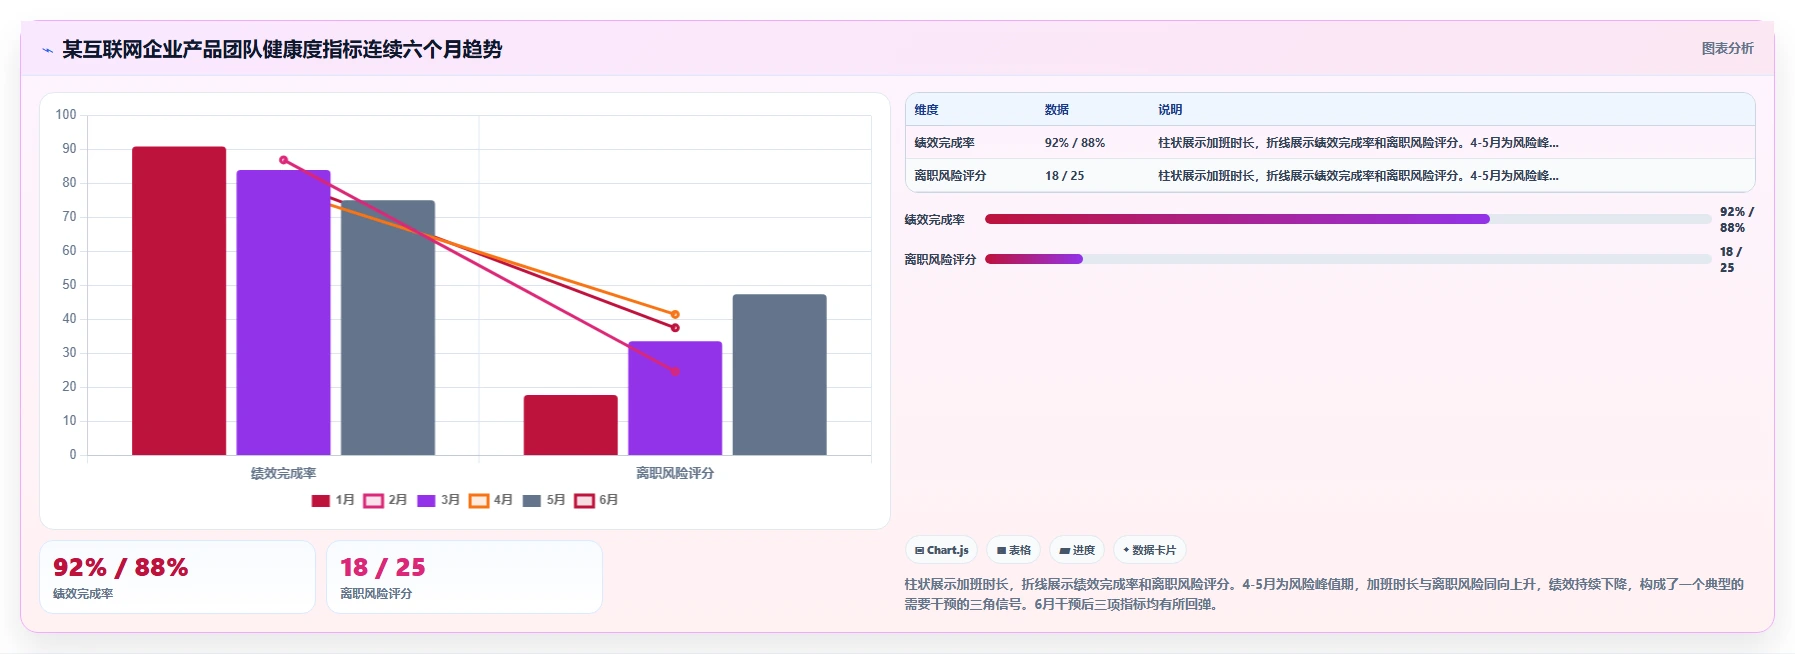Click the pink line starting point marker
Image resolution: width=1795 pixels, height=654 pixels.
coord(284,160)
